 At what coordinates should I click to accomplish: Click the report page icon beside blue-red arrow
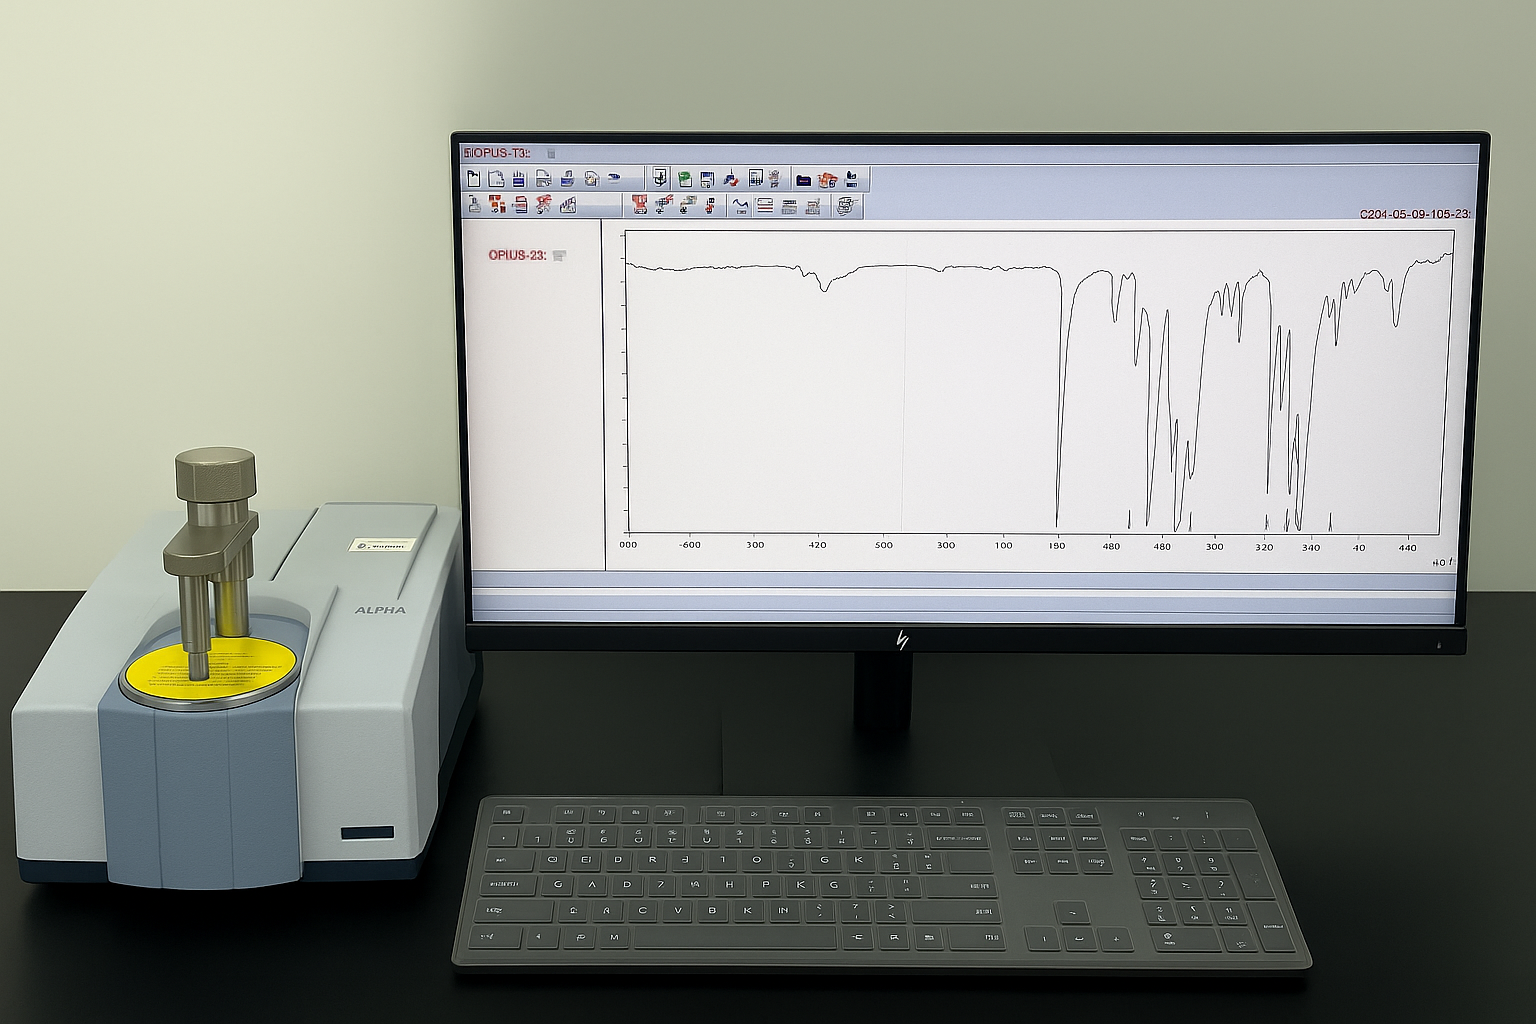[x=756, y=178]
